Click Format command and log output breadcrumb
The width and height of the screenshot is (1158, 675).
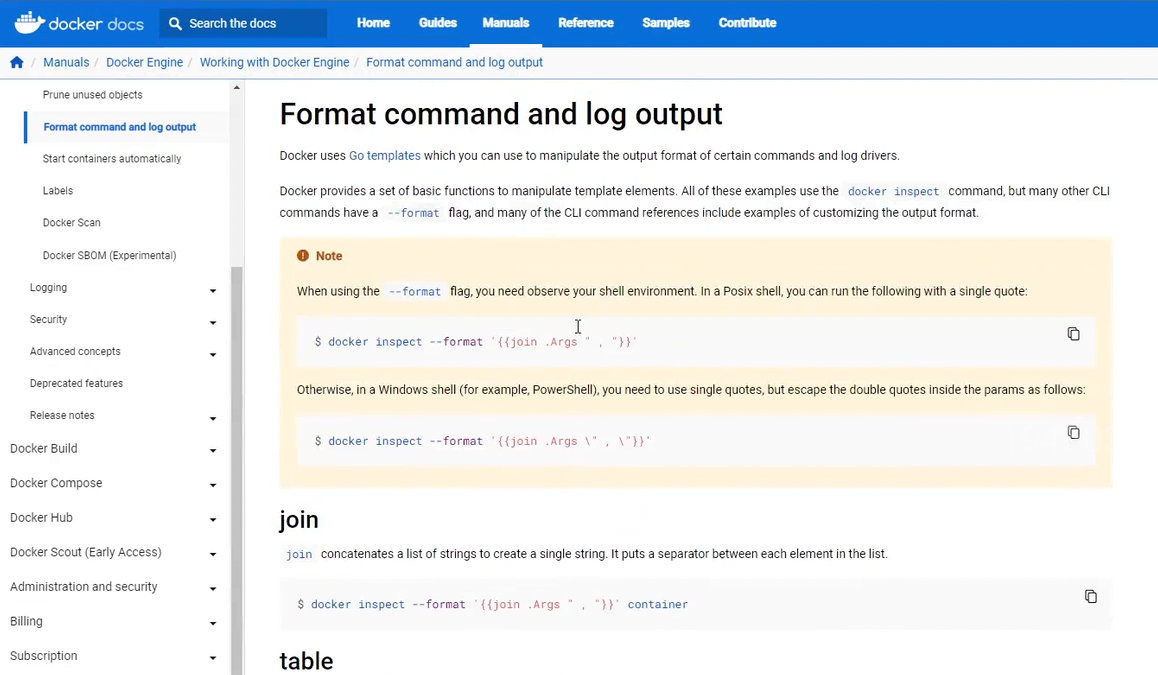(454, 62)
